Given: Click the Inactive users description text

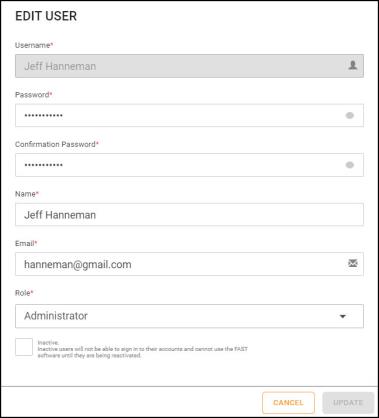Looking at the screenshot, I should [x=143, y=352].
